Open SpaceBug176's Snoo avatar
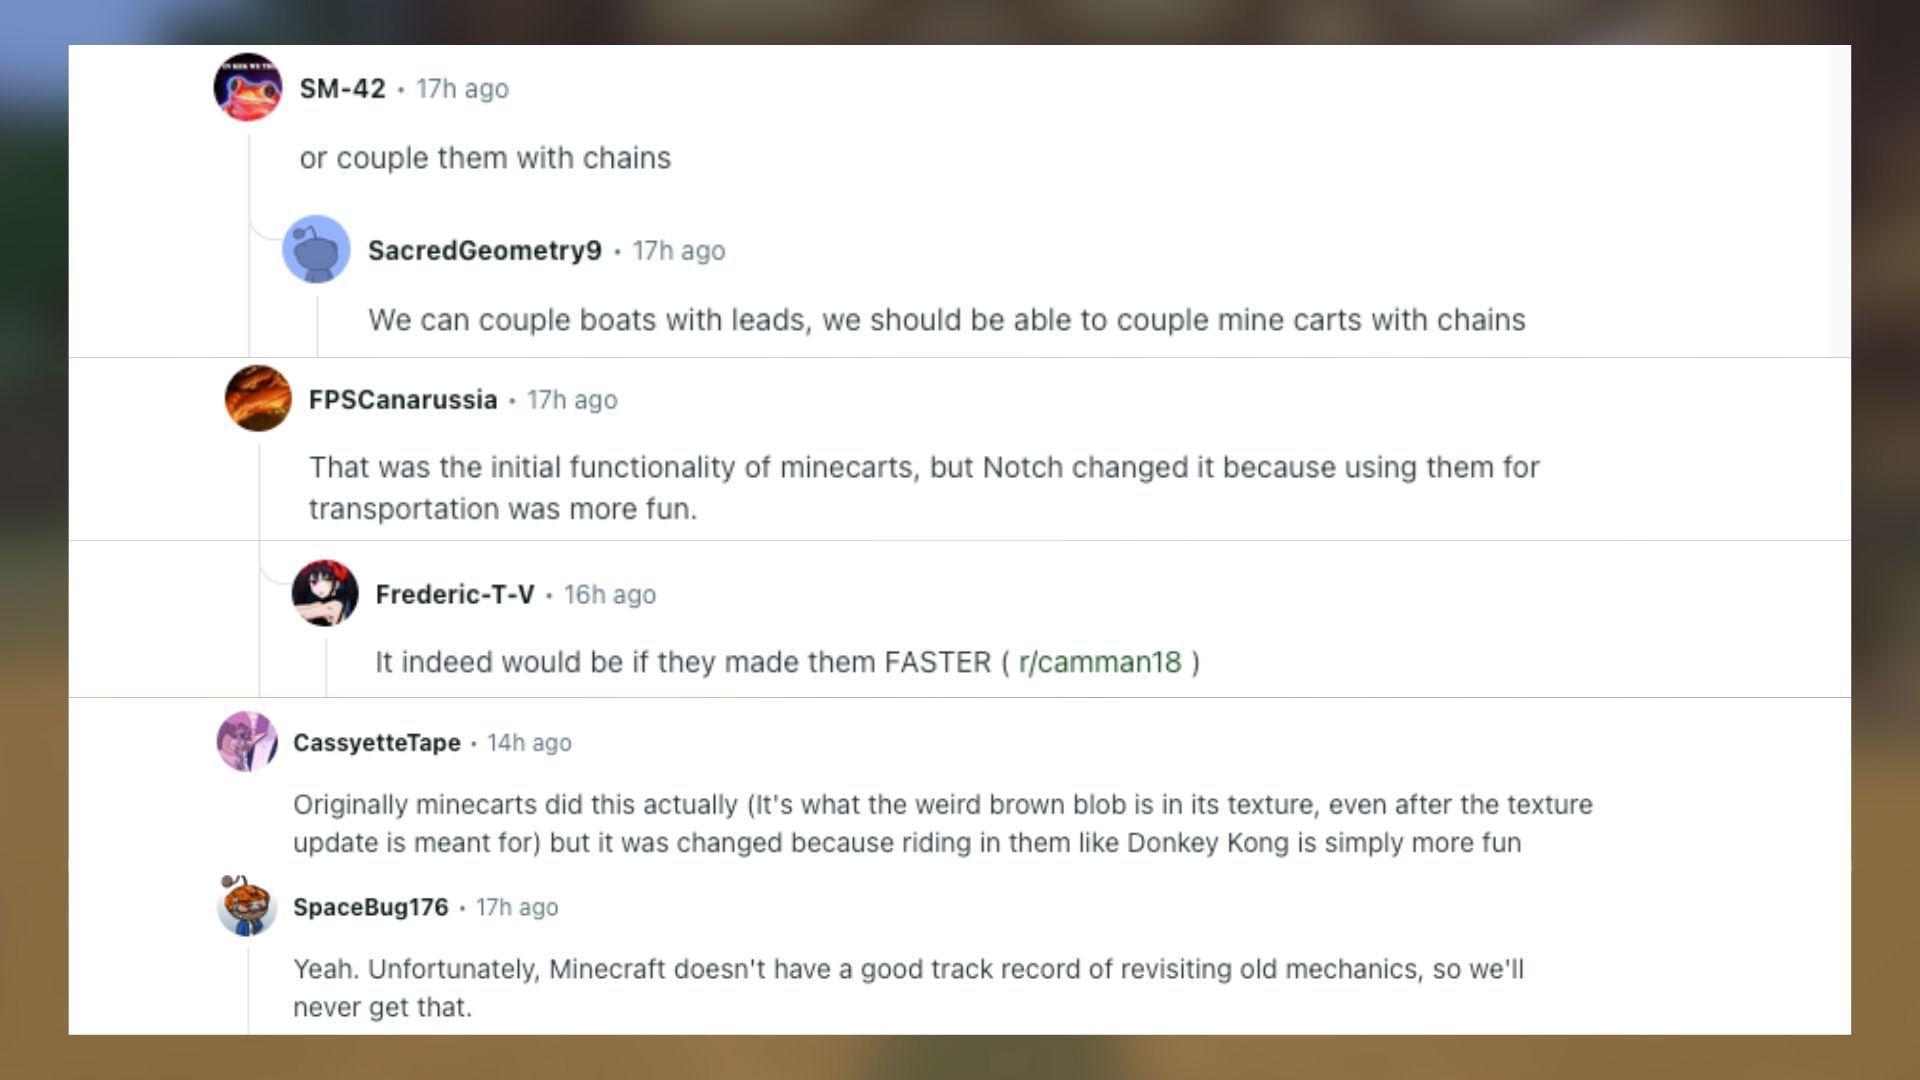The image size is (1920, 1080). coord(247,906)
